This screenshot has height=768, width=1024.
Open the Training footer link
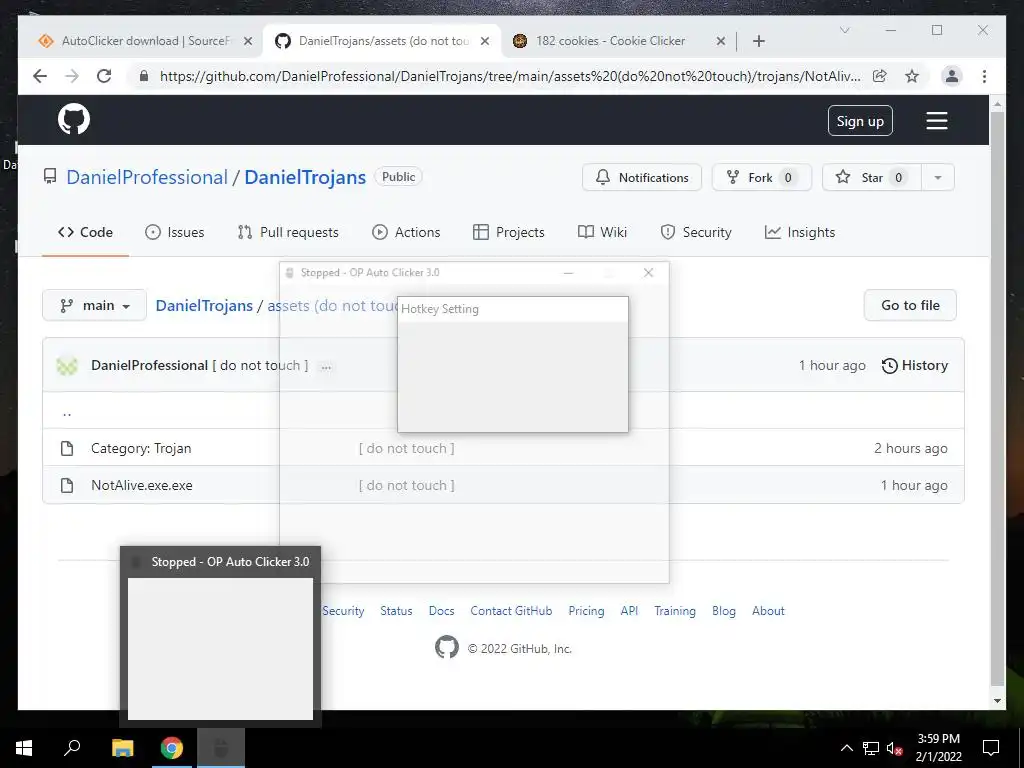[x=675, y=611]
